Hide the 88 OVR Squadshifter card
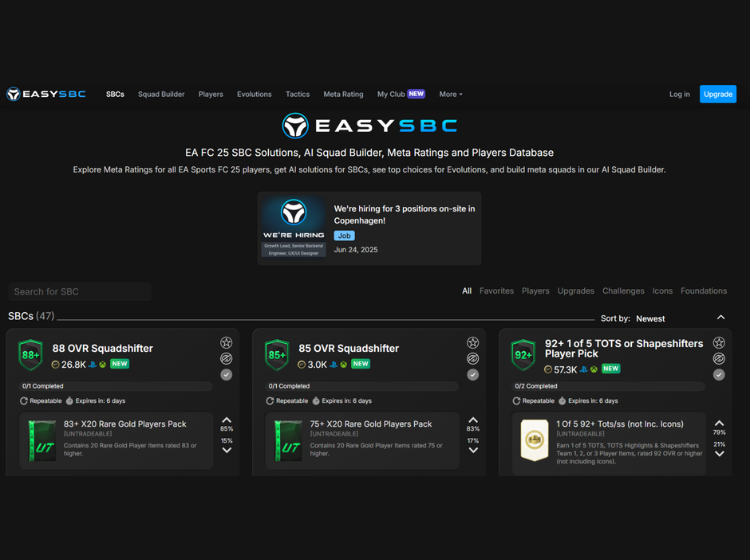Screen dimensions: 750x560 226,358
